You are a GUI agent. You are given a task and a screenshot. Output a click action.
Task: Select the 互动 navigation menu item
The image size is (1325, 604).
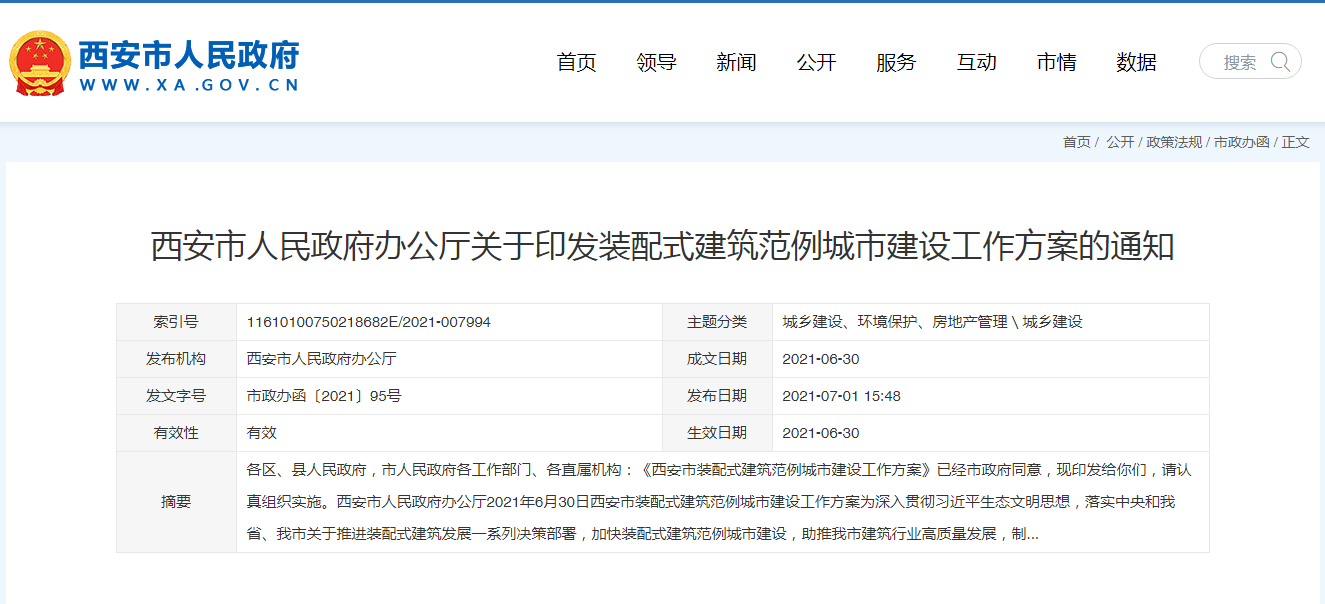click(976, 62)
